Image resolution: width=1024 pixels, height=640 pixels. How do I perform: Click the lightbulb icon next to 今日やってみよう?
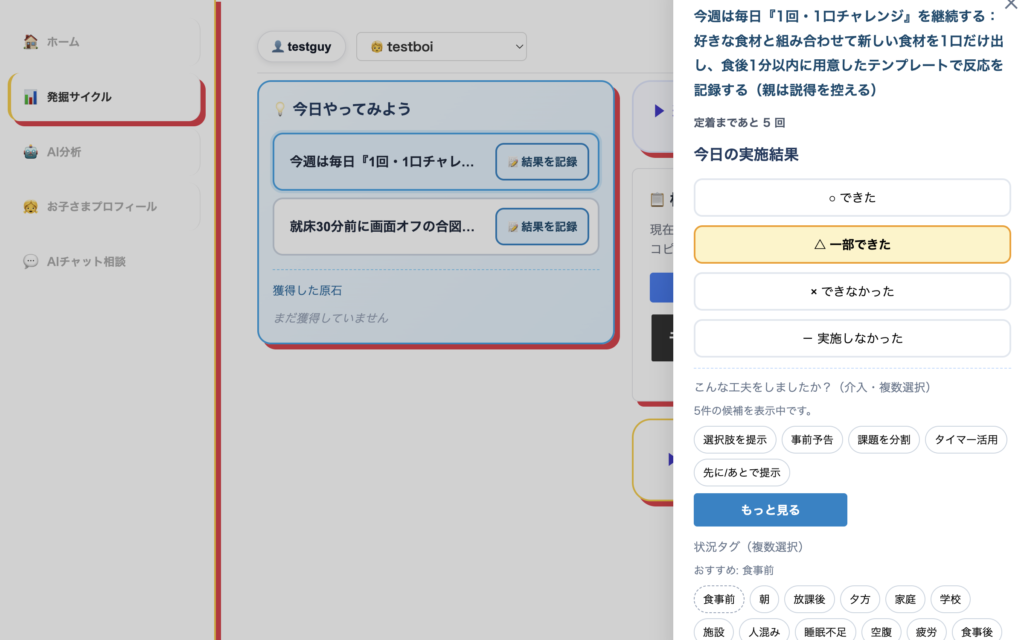(281, 109)
